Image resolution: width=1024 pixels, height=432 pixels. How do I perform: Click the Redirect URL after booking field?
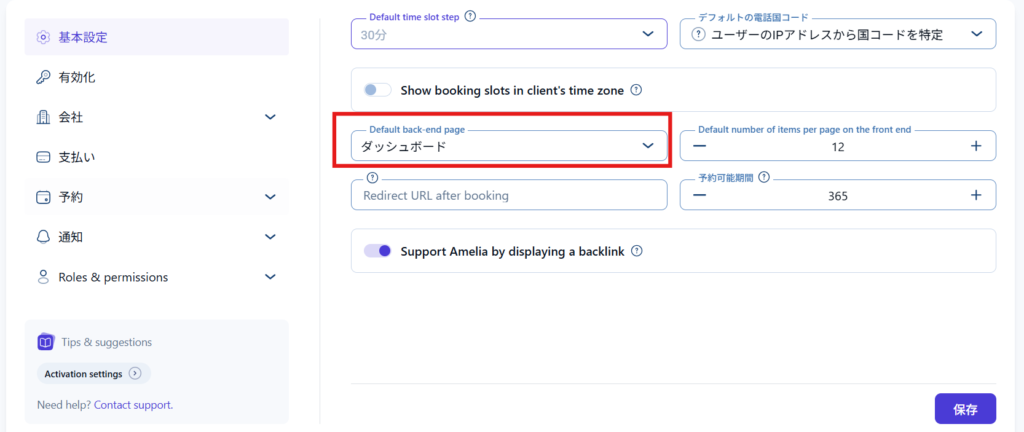point(508,196)
